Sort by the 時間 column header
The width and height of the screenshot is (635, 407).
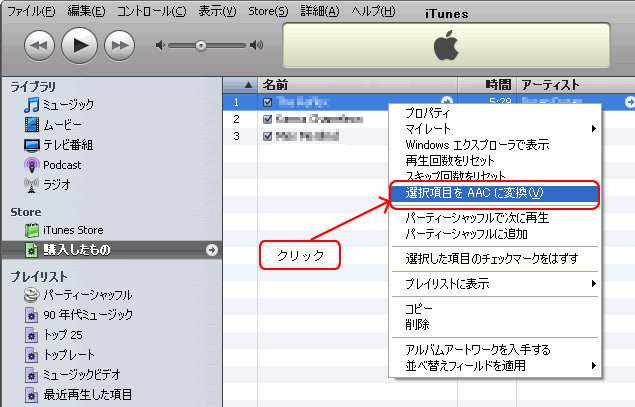(x=487, y=85)
